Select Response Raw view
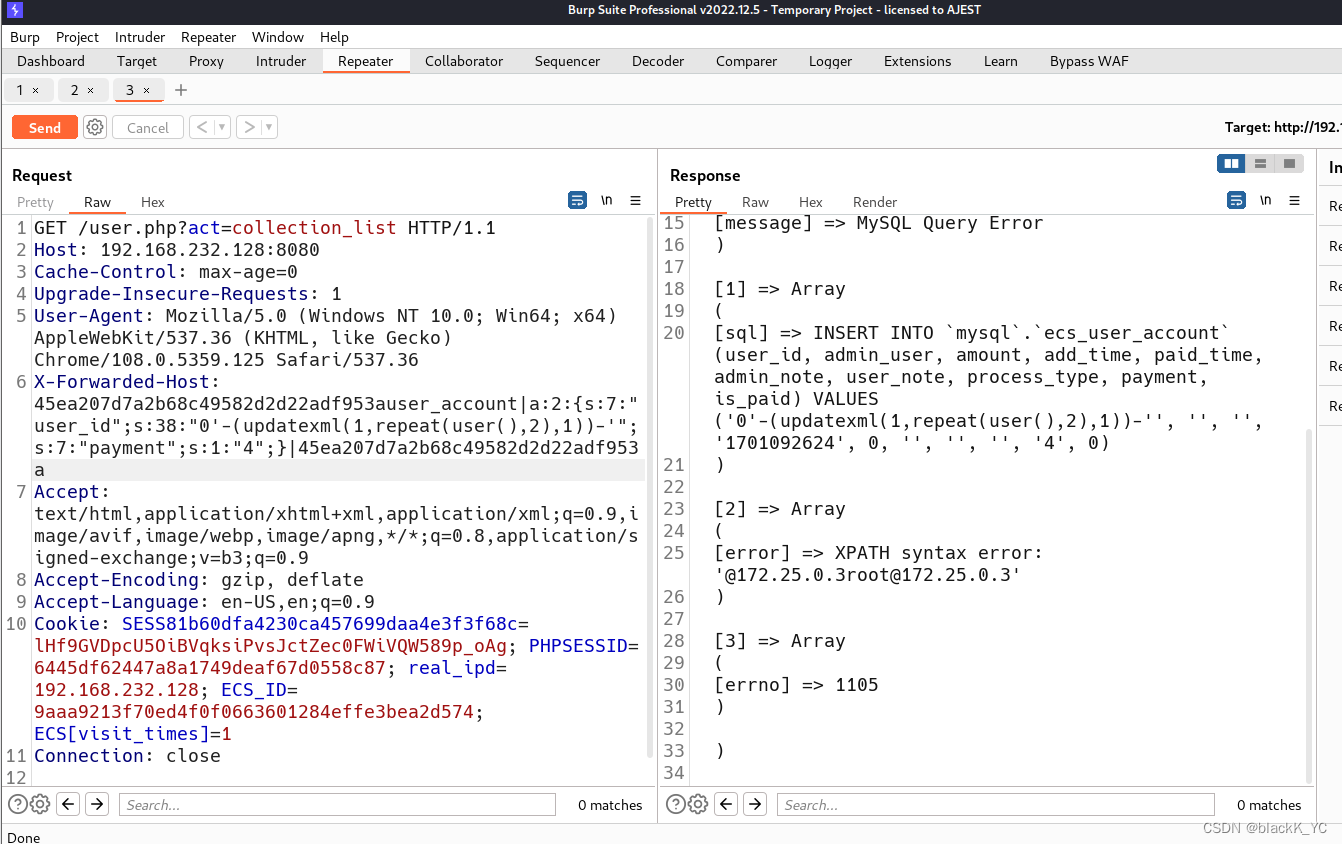 pos(755,202)
